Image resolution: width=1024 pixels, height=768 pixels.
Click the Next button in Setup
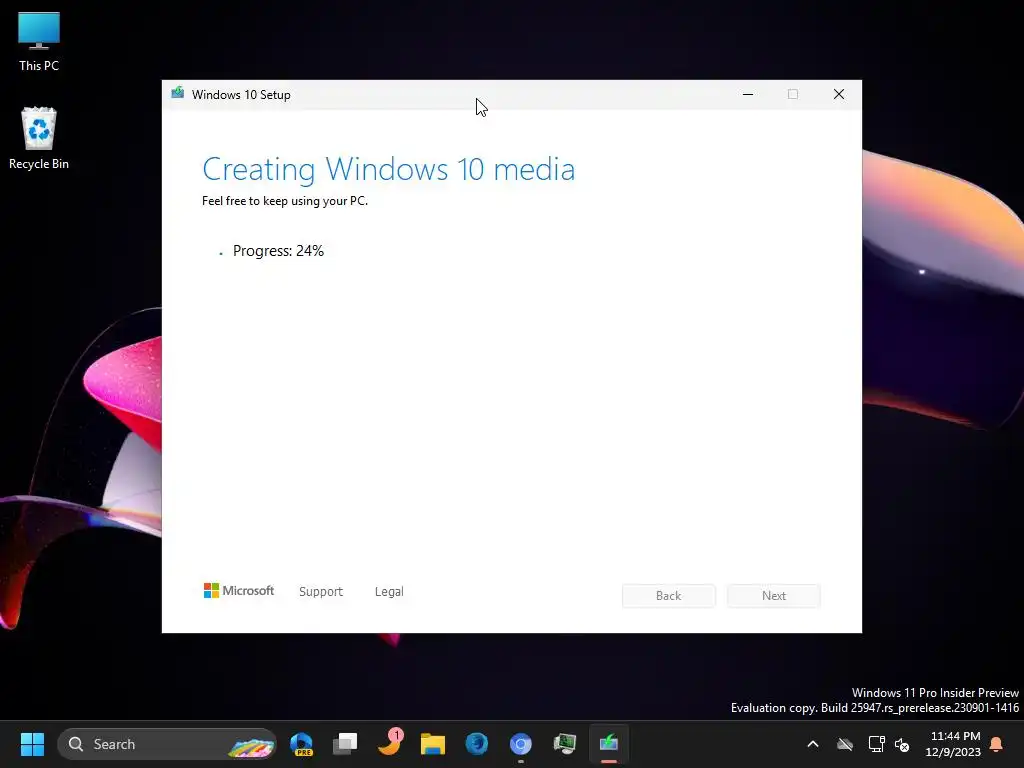click(x=774, y=596)
